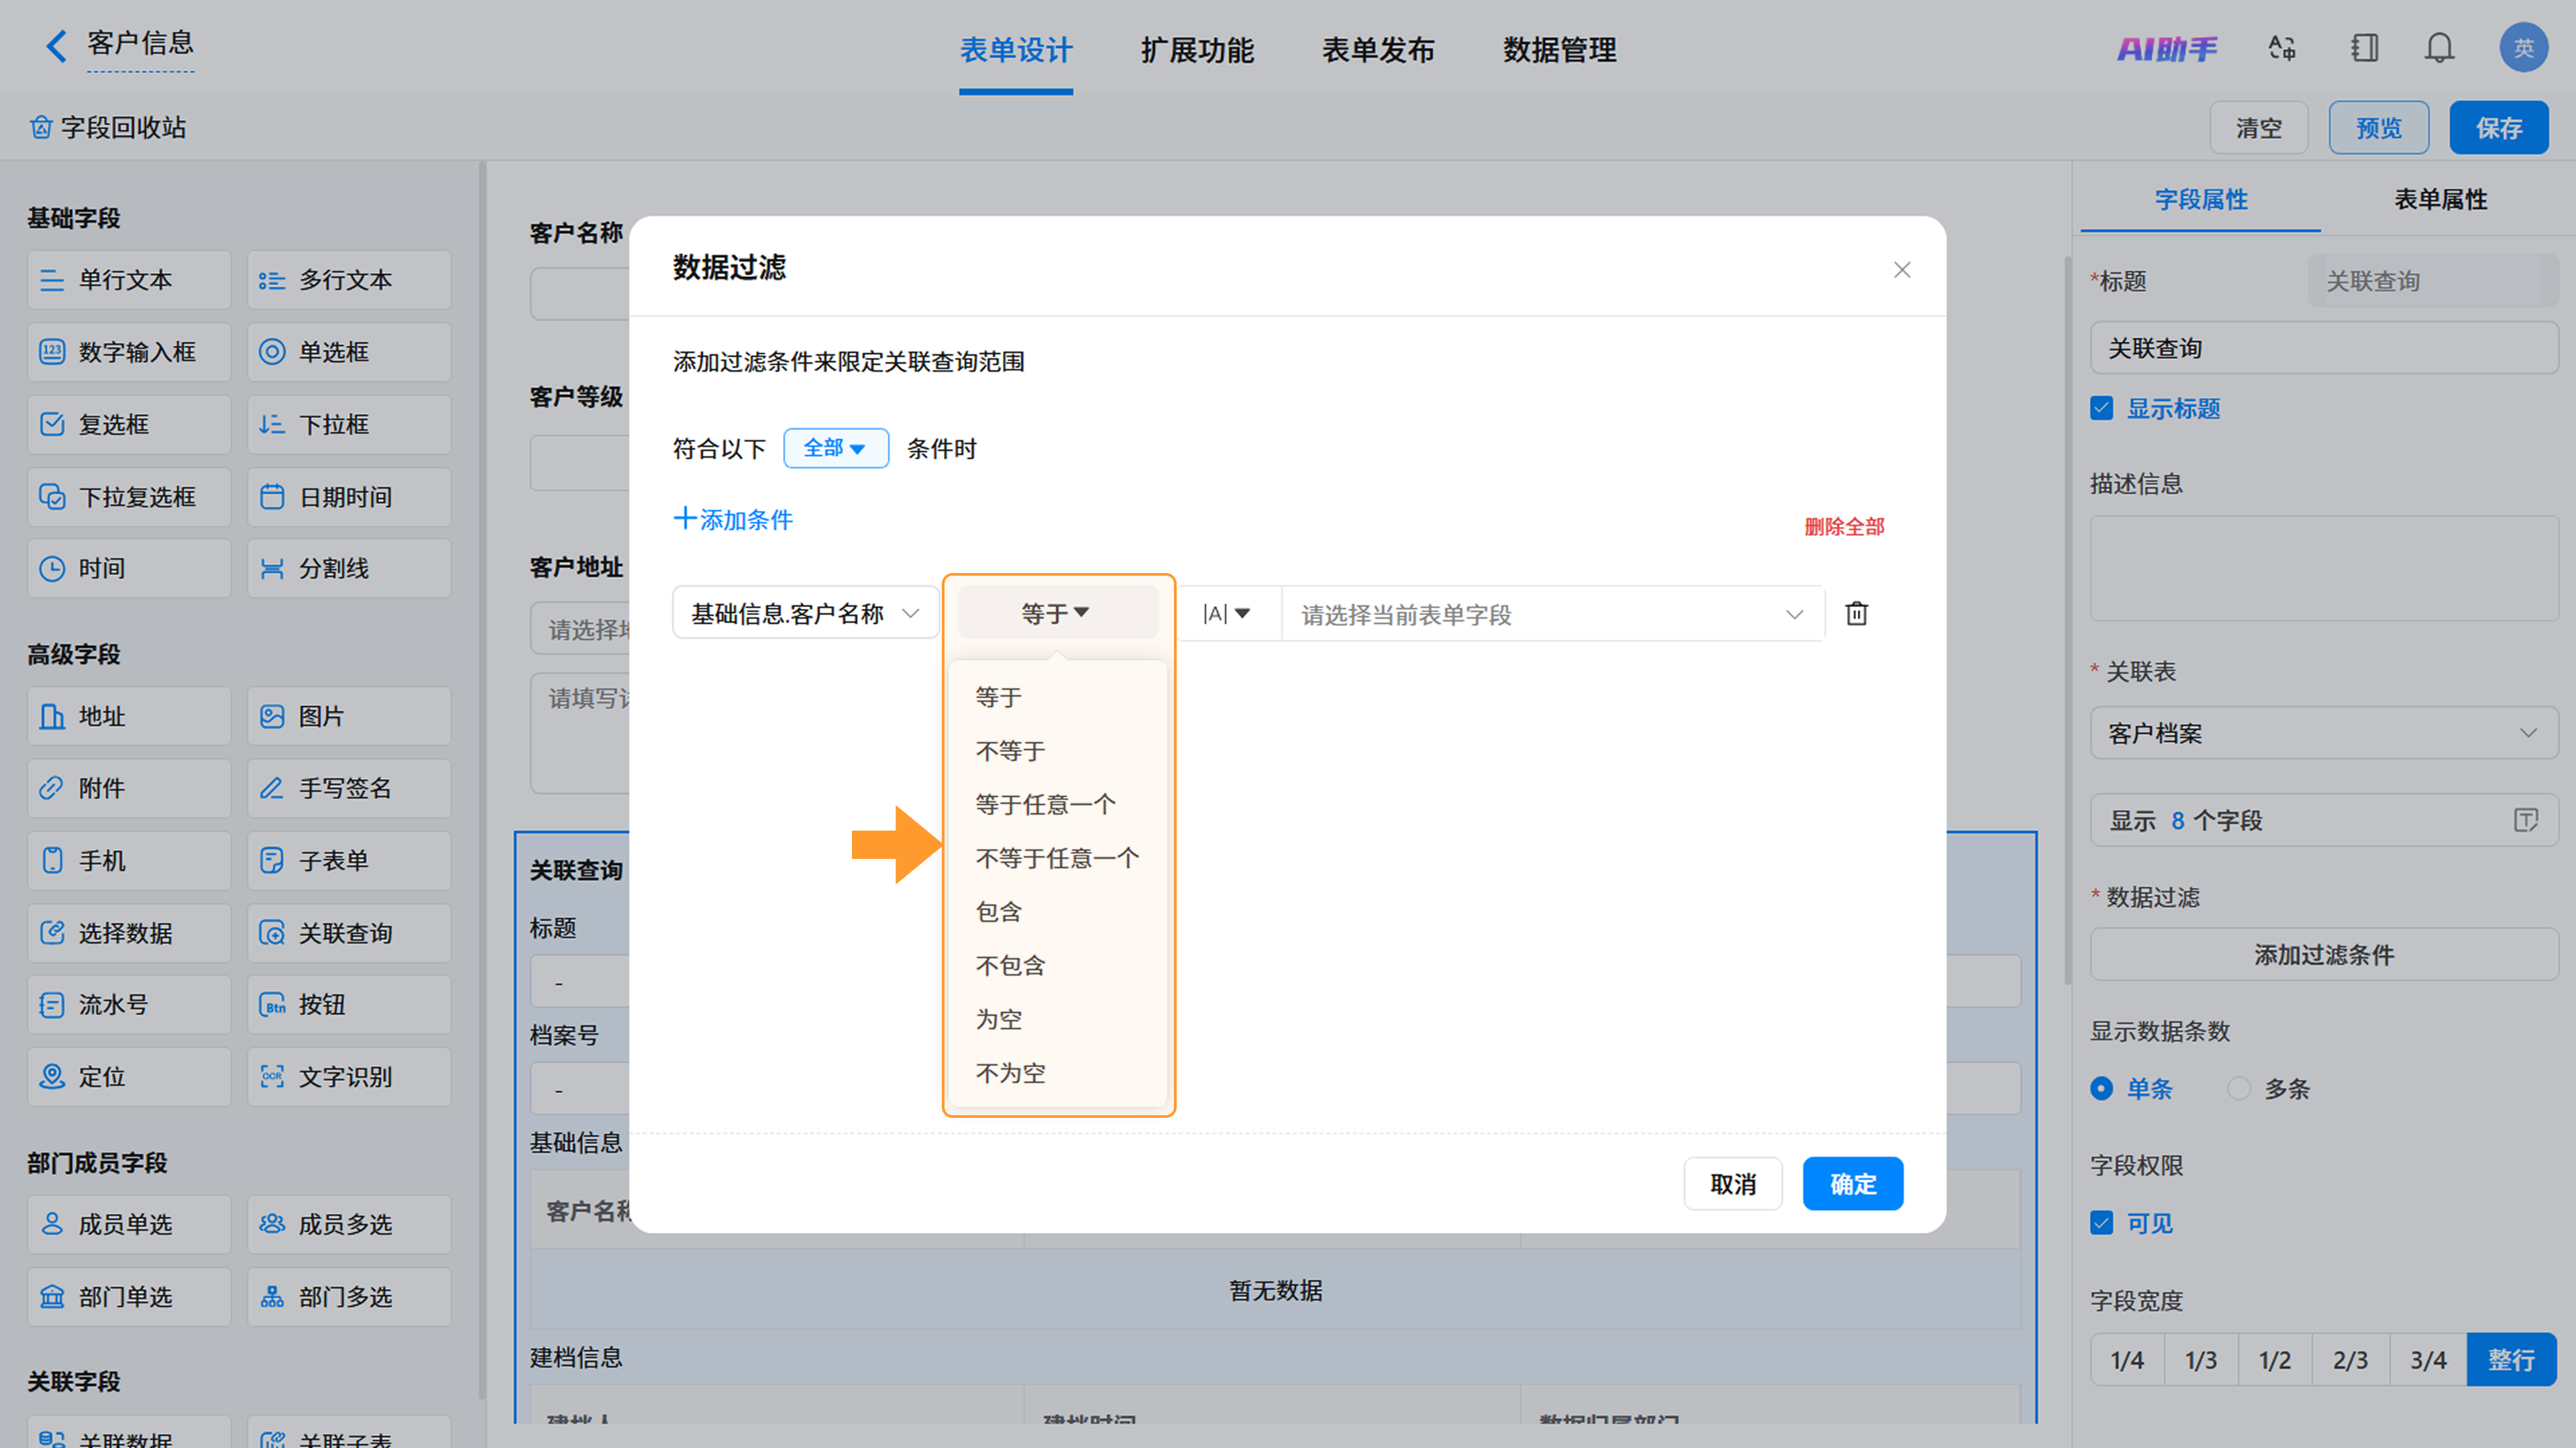Add an 附件 field

point(129,788)
